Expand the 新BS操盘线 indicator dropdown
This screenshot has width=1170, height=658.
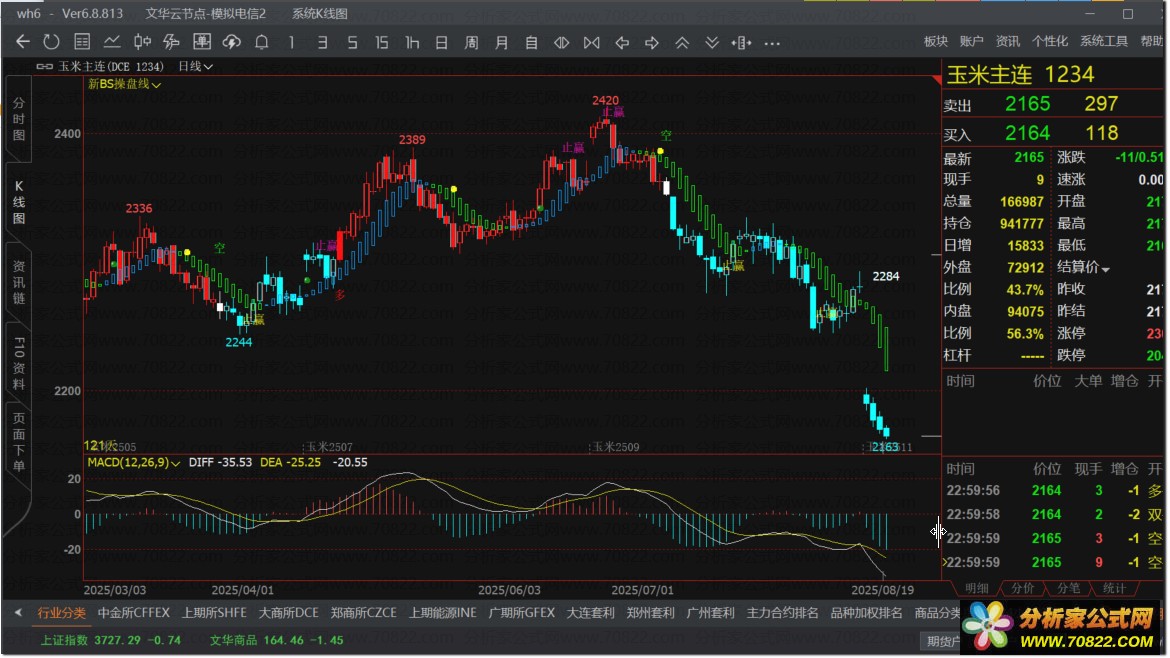[125, 84]
